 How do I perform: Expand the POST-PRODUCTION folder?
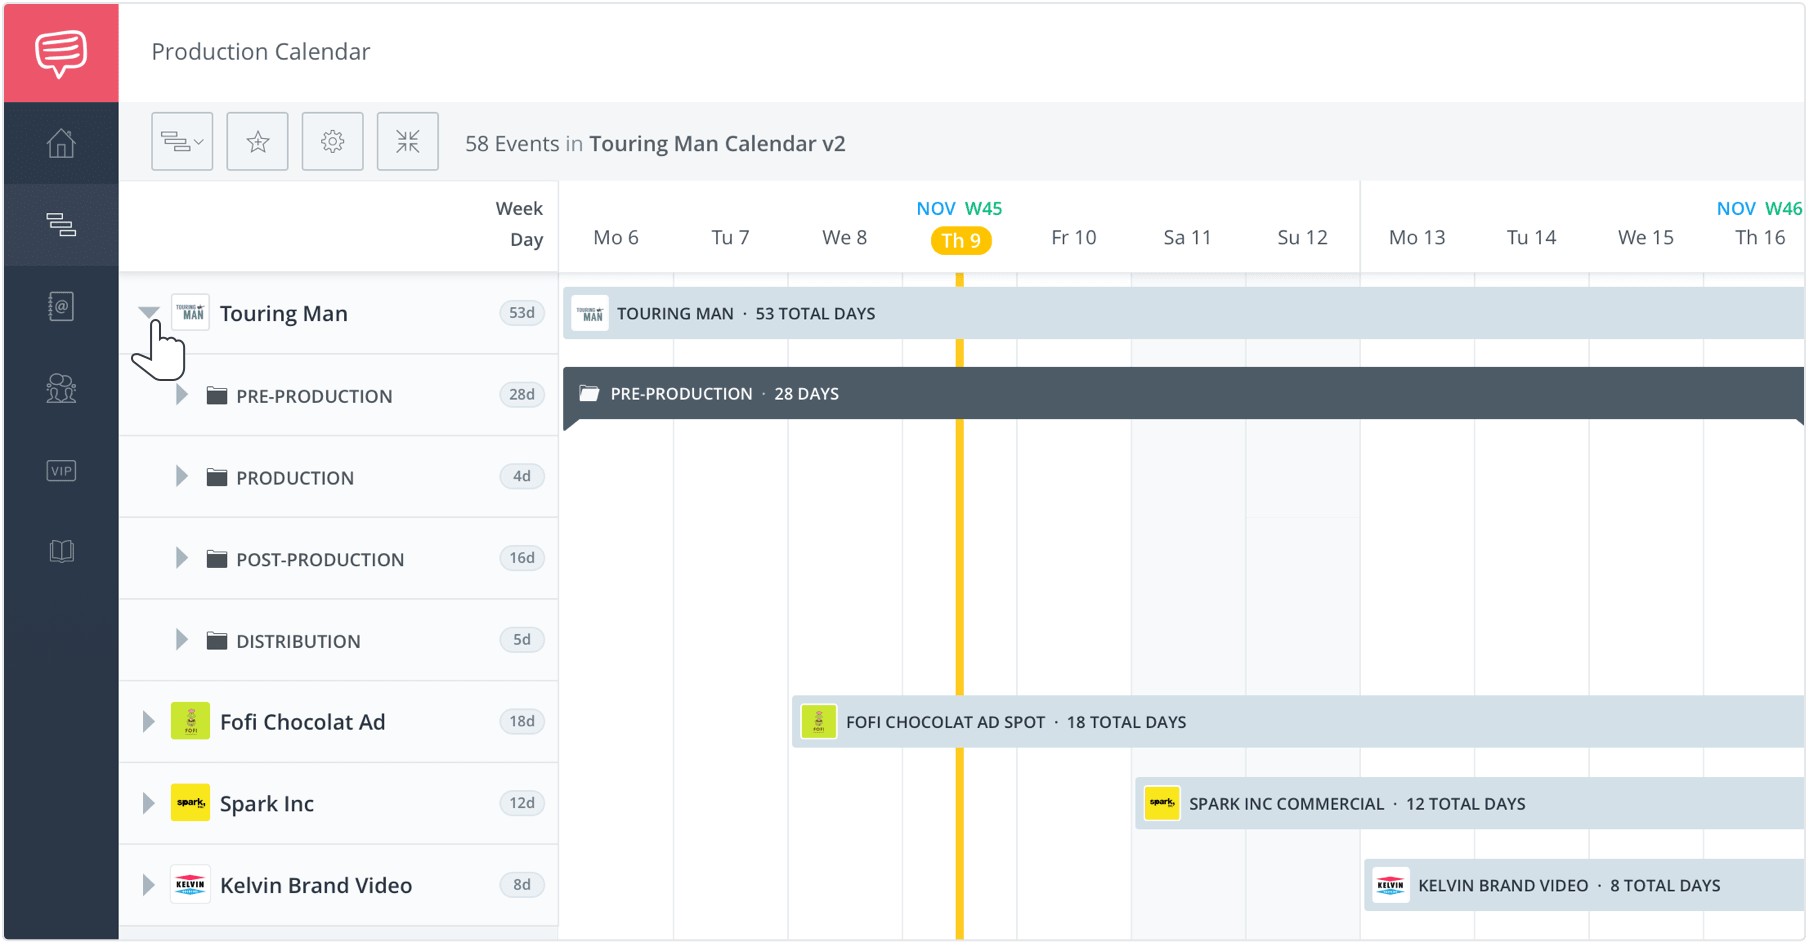(x=181, y=558)
